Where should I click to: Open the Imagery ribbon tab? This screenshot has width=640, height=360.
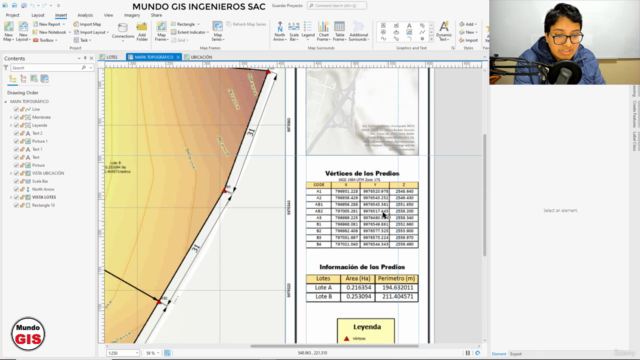132,15
